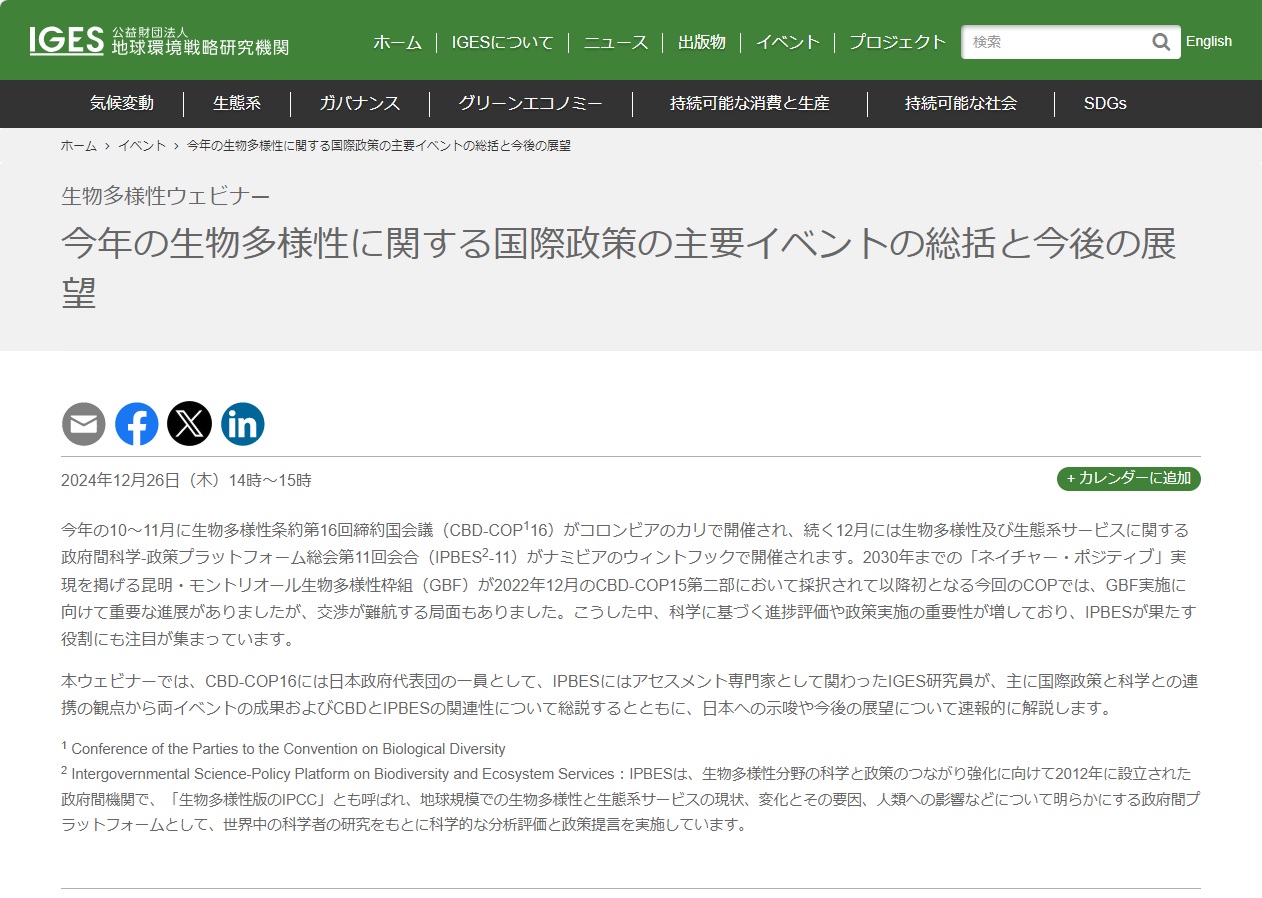
Task: Share this page via email icon
Action: [x=84, y=424]
